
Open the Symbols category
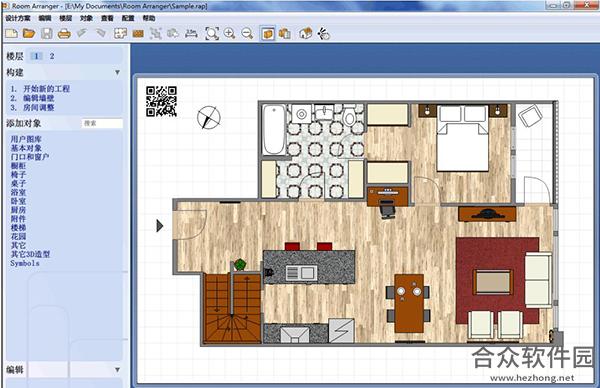pos(25,263)
